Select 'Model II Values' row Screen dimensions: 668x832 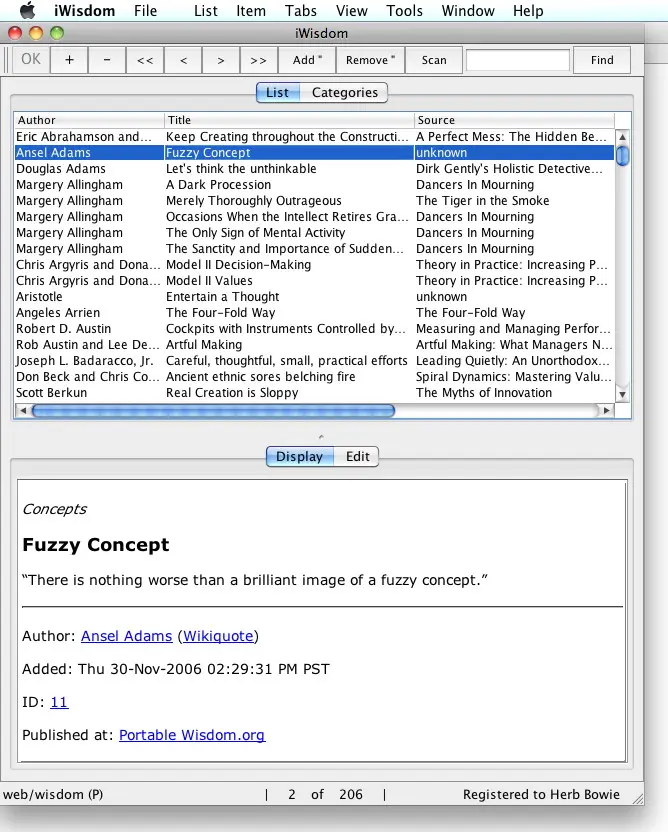(x=314, y=281)
